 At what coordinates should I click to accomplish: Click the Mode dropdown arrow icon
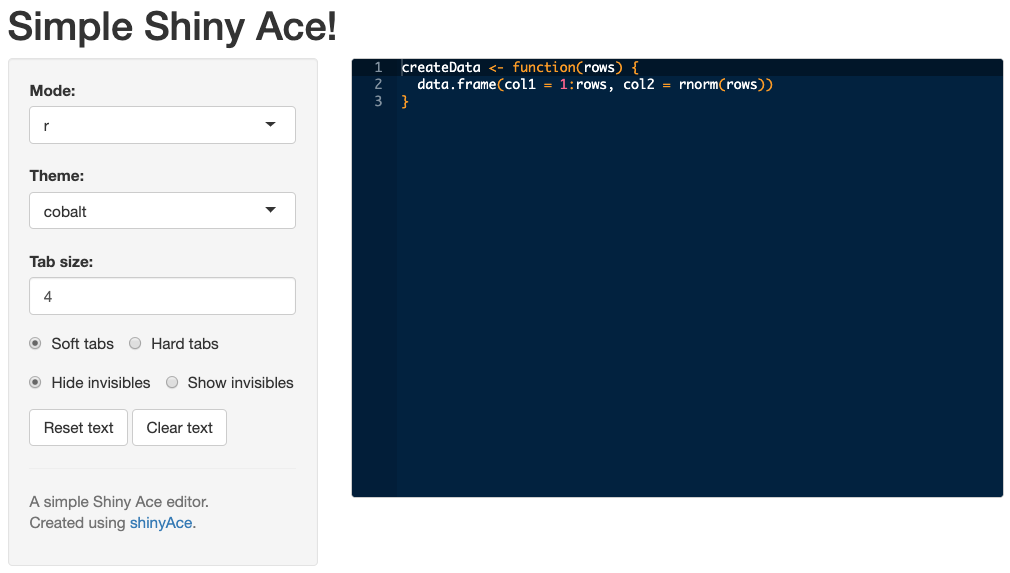[271, 124]
